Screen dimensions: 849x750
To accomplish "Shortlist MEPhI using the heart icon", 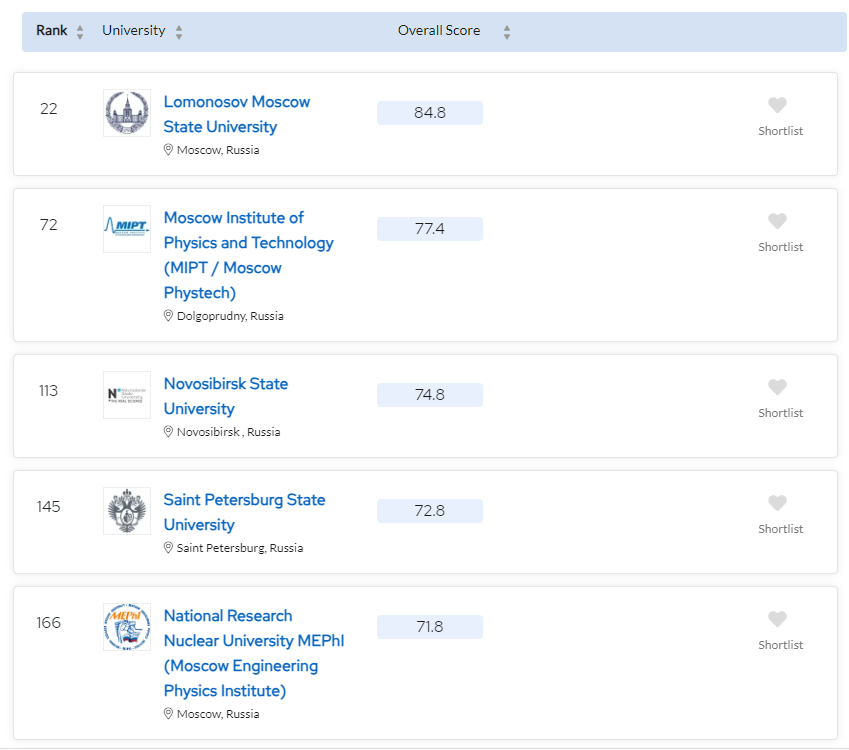I will [778, 619].
